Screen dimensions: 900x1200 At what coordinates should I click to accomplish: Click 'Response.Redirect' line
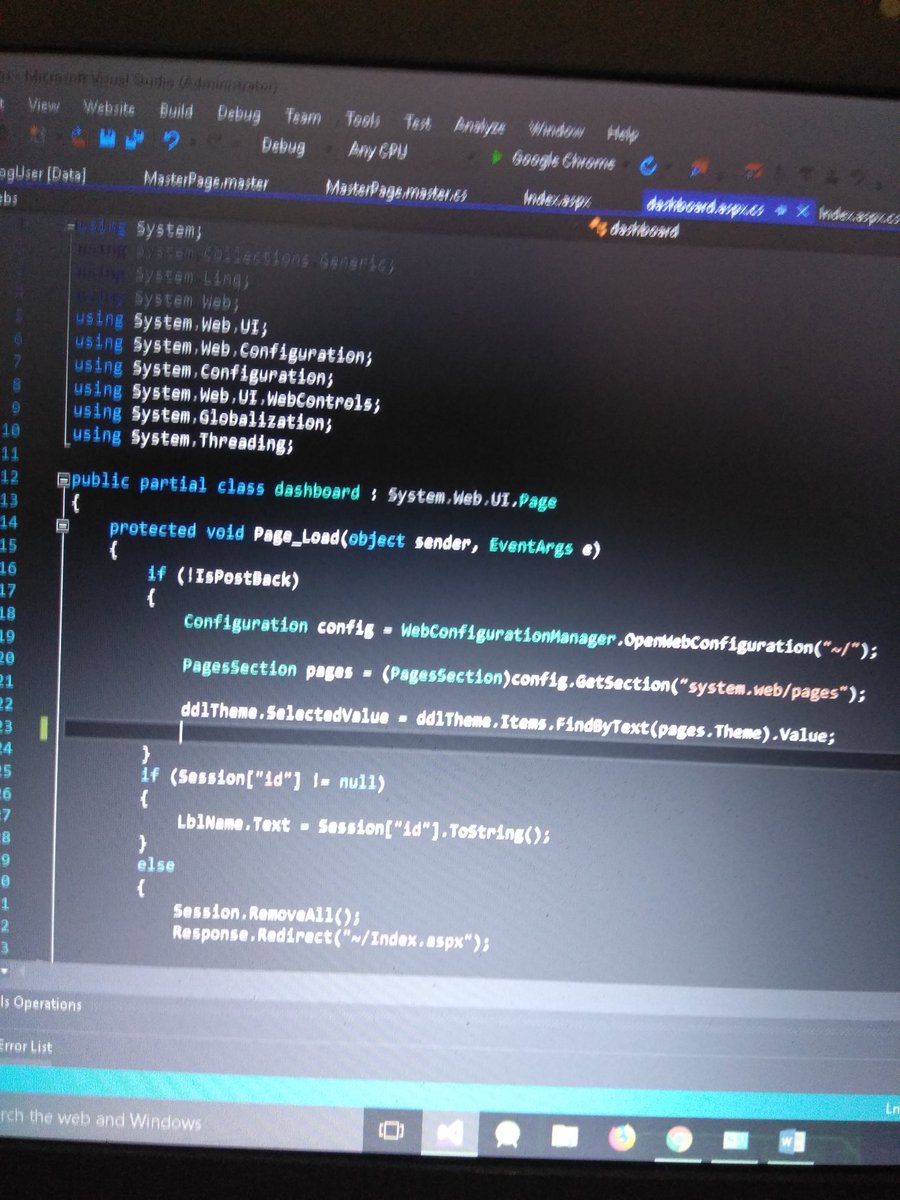point(331,937)
